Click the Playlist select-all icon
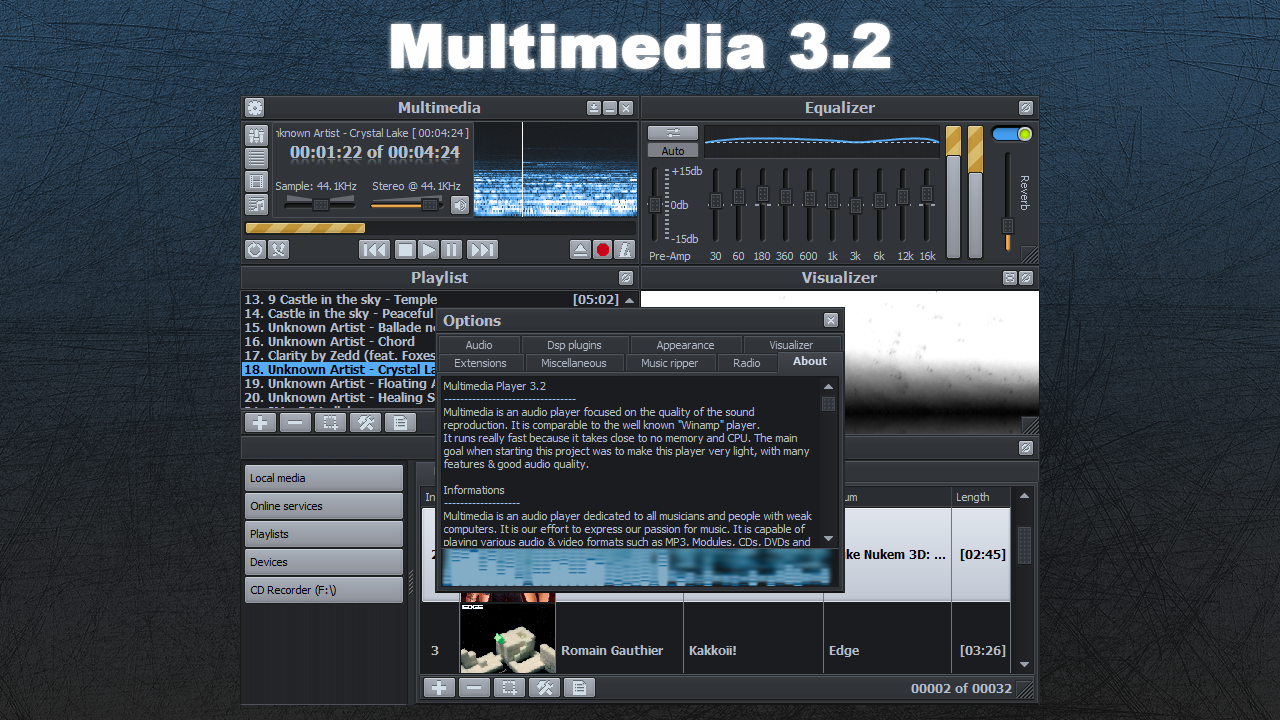1280x720 pixels. [330, 423]
